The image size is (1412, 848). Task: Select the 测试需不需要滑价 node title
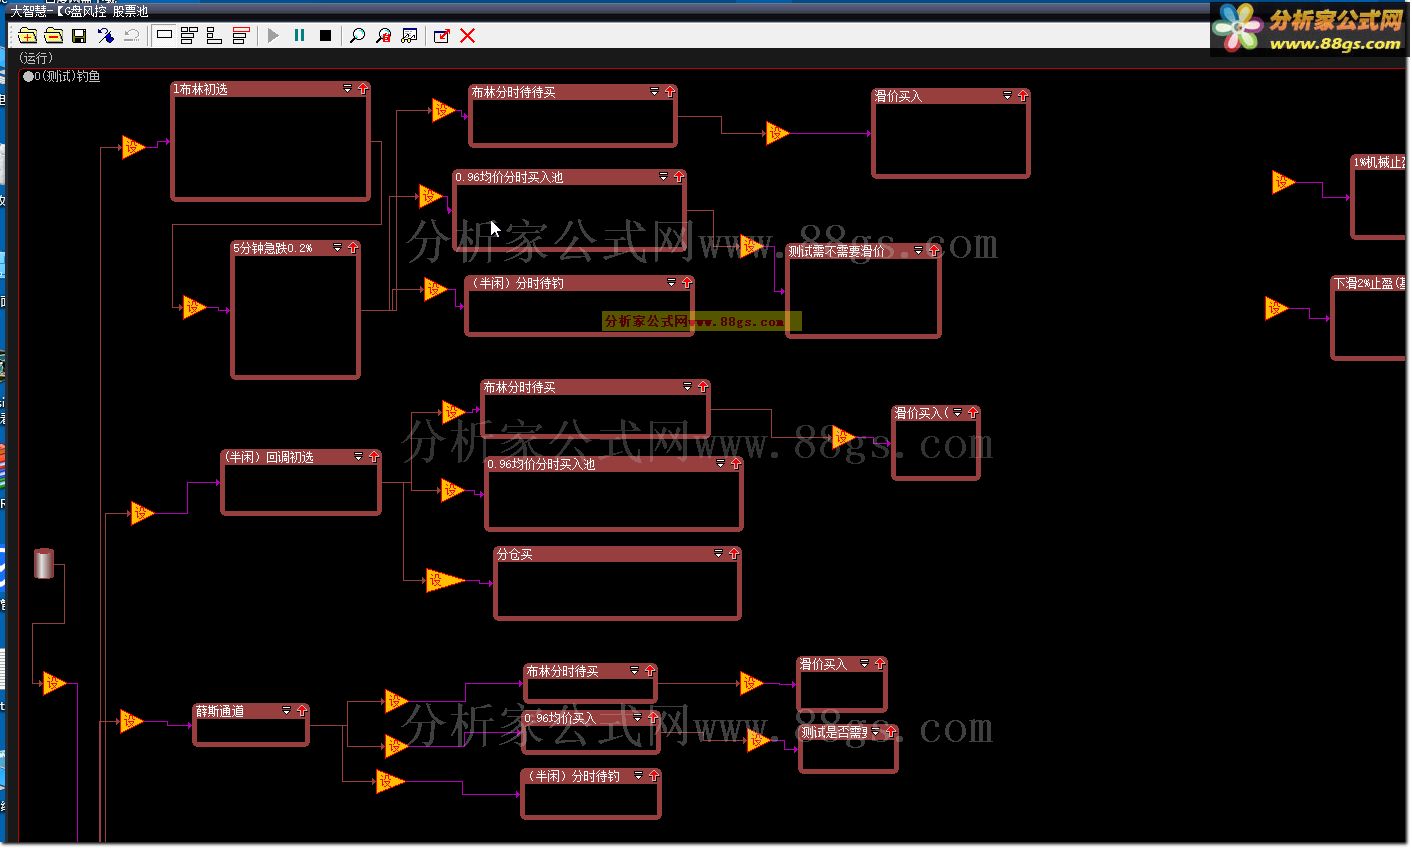(836, 251)
